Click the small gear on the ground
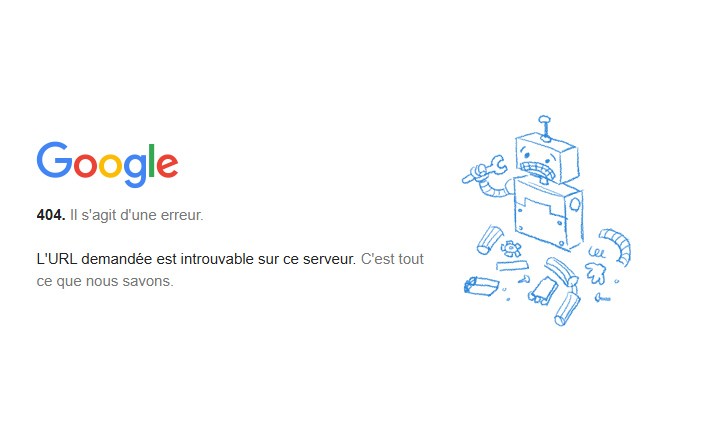The width and height of the screenshot is (709, 425). click(x=511, y=249)
